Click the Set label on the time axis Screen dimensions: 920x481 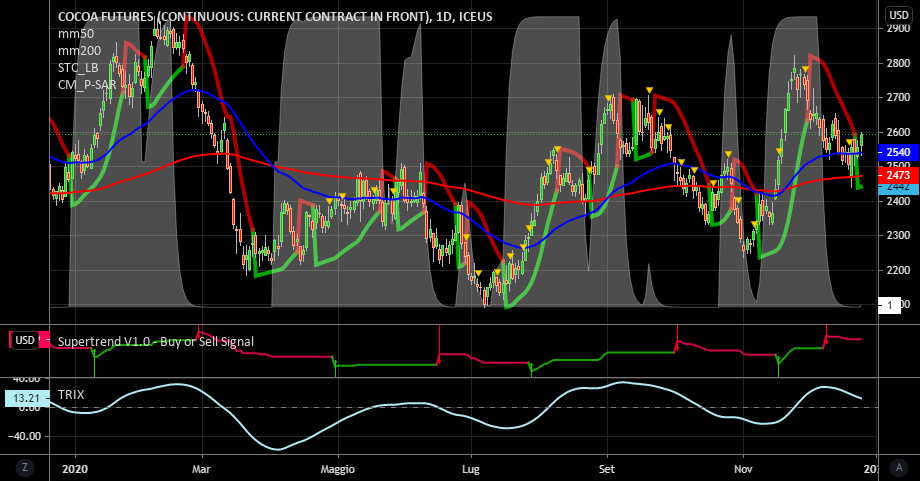[x=606, y=467]
